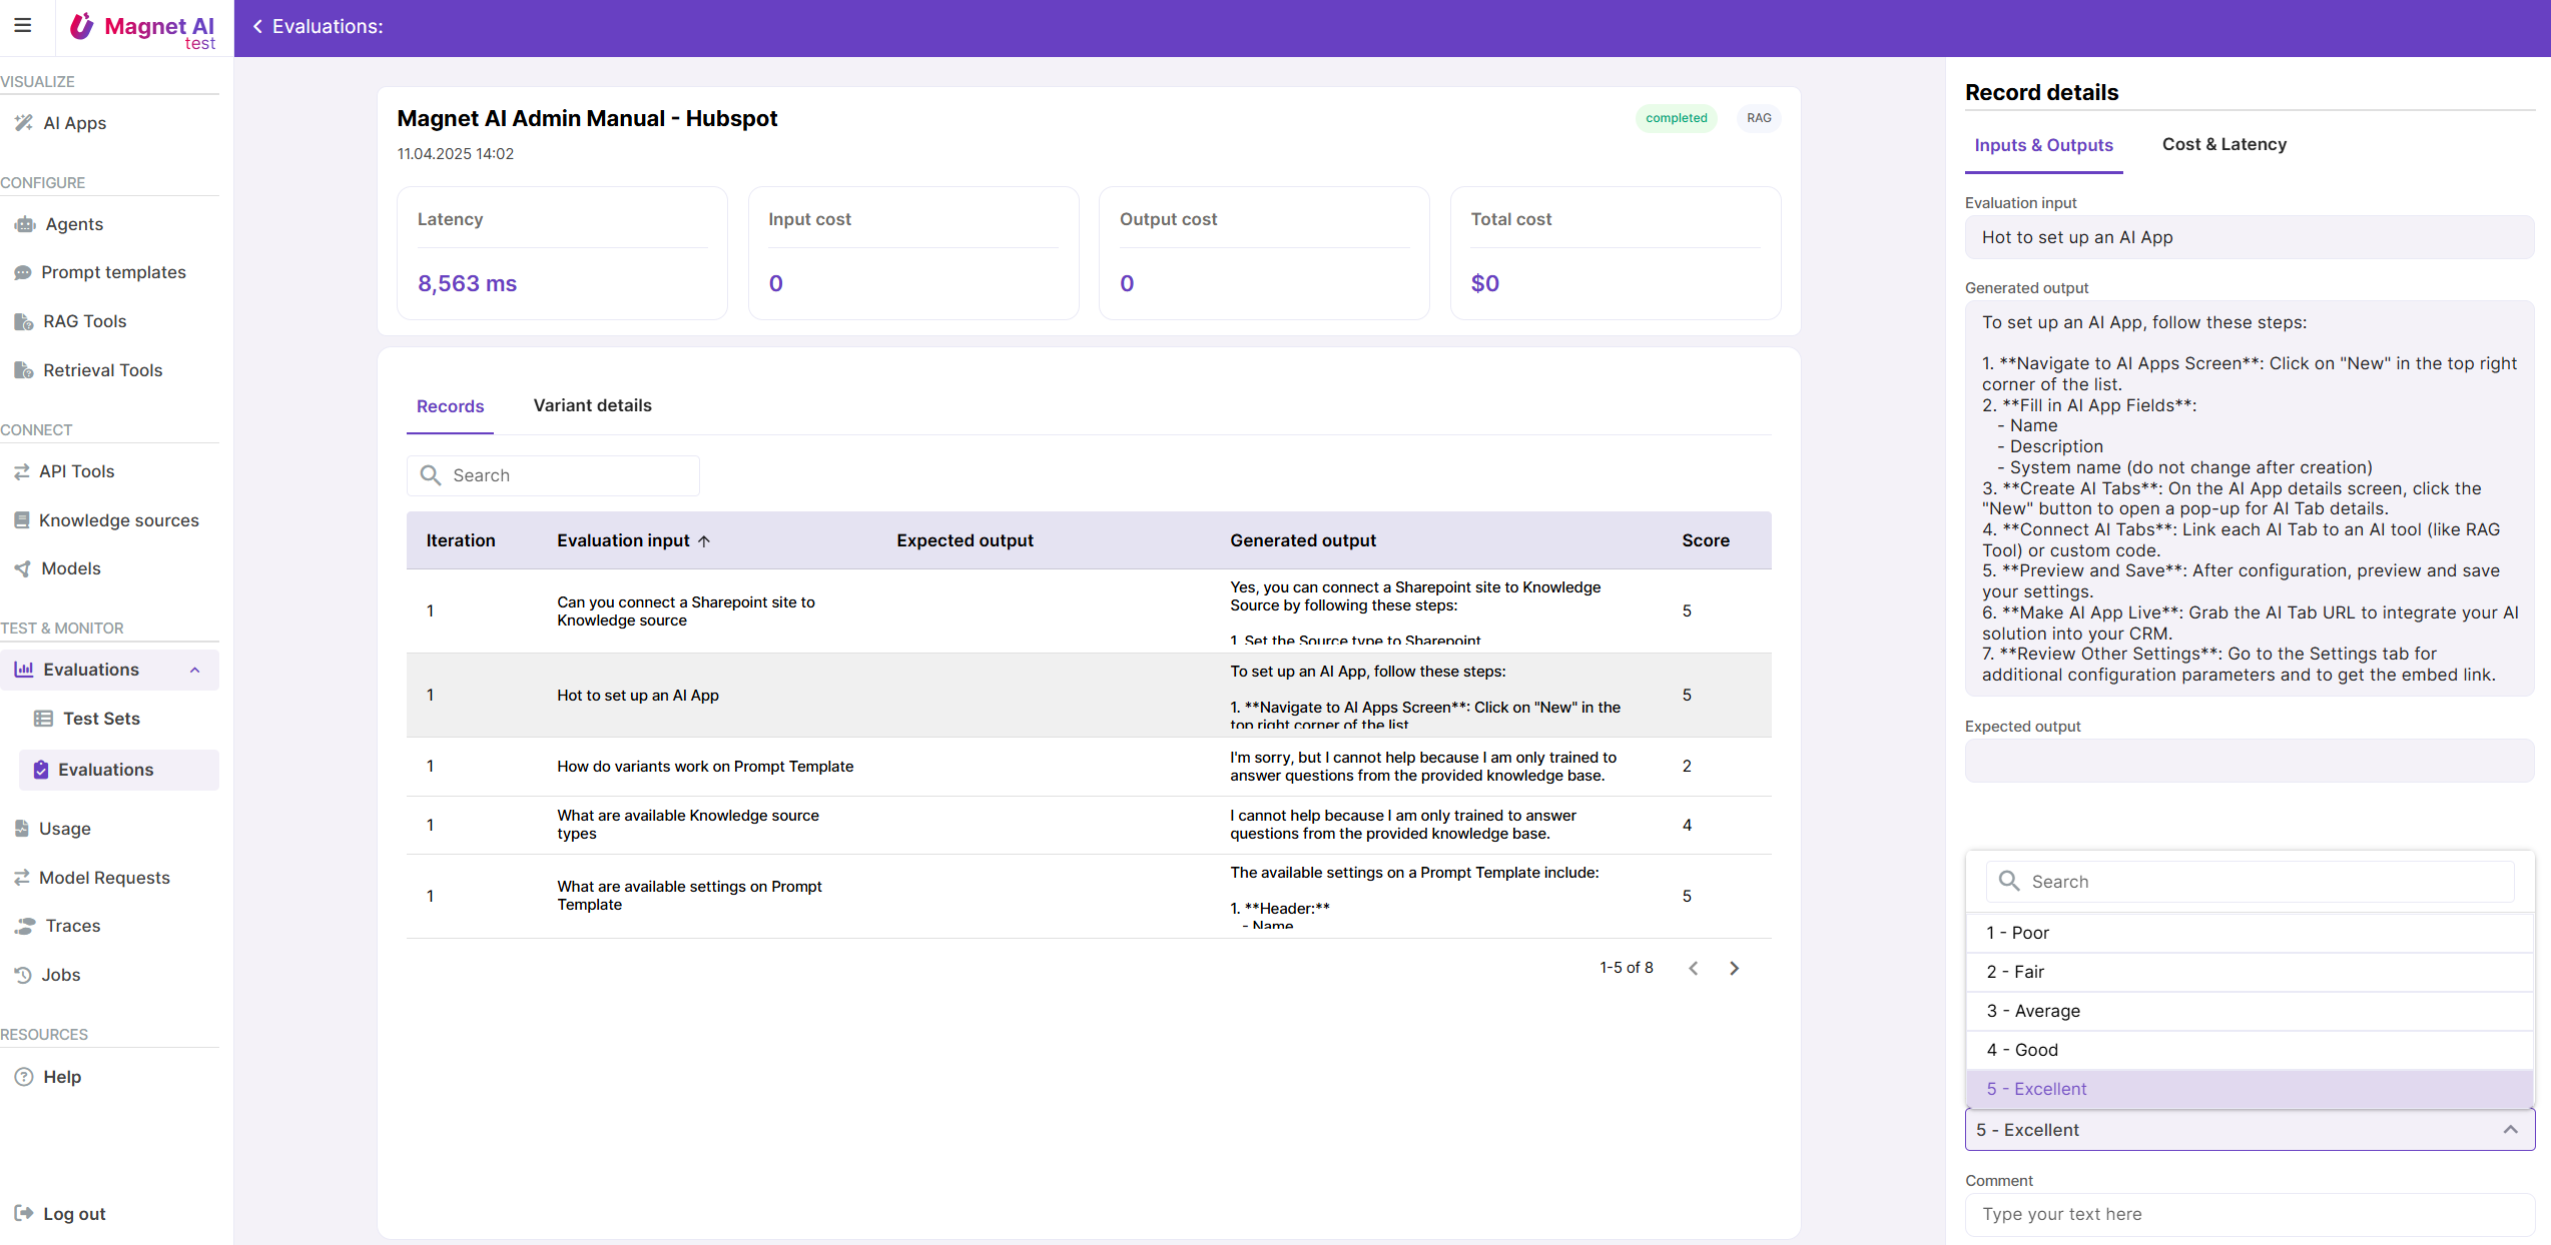Open the Traces page
2551x1245 pixels.
click(72, 926)
